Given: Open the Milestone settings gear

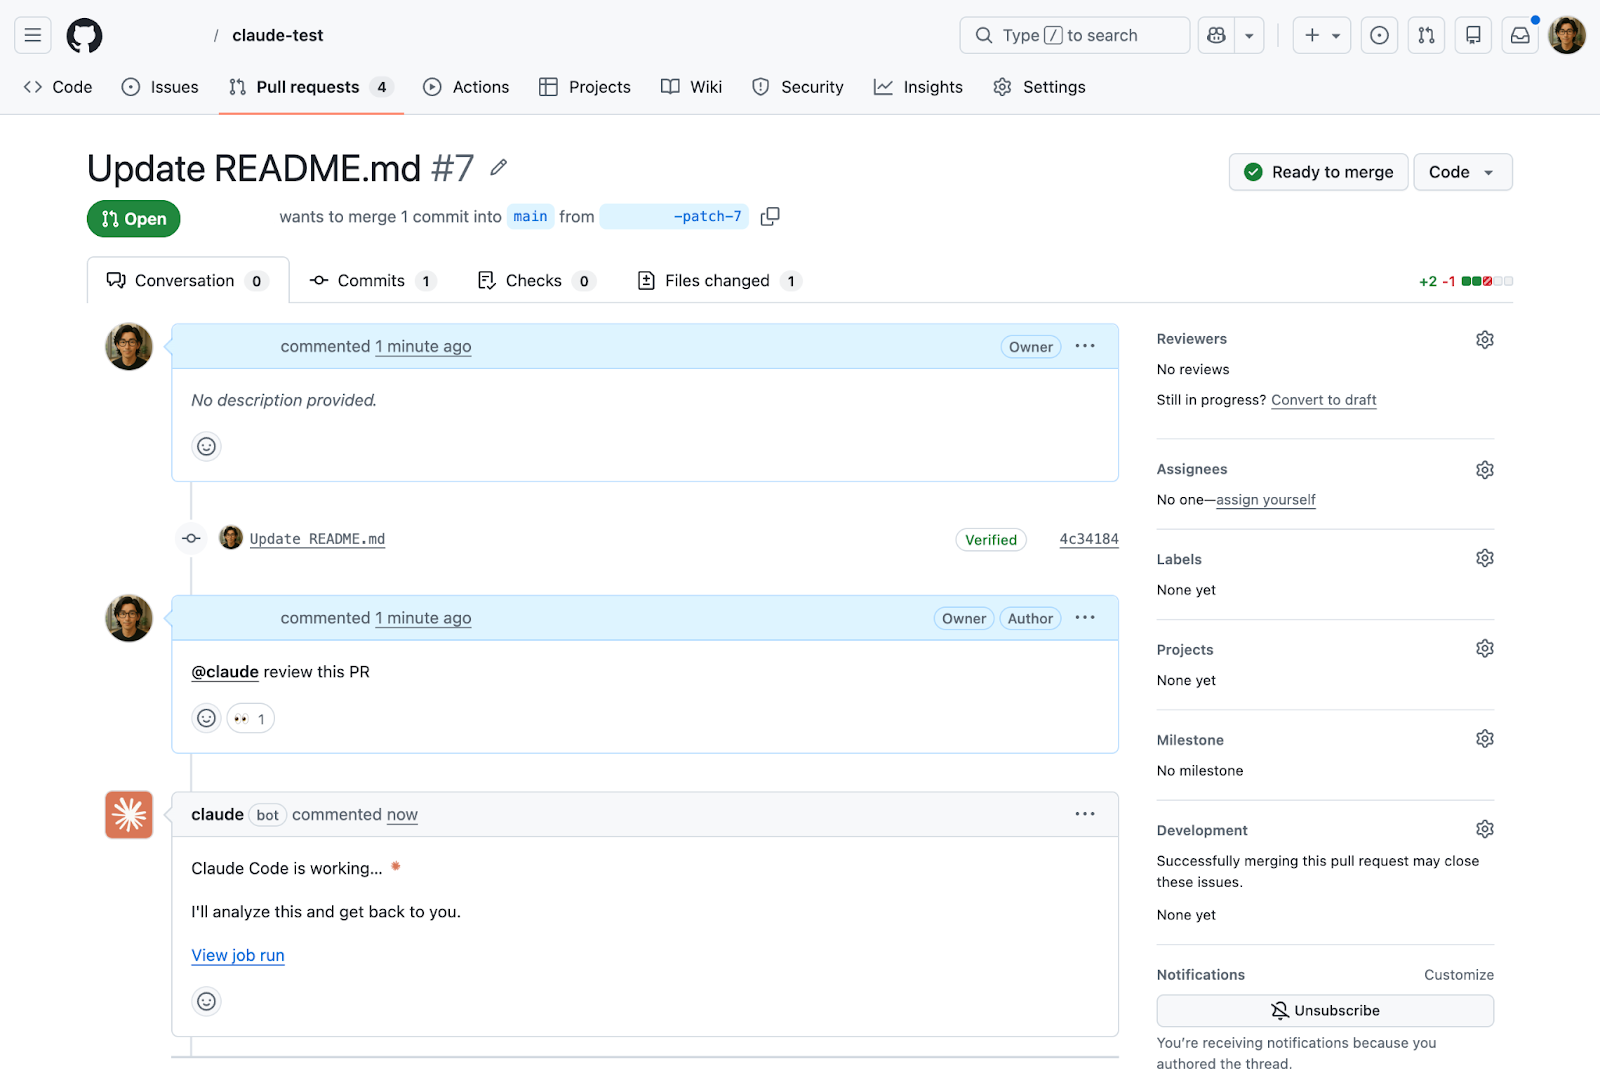Looking at the screenshot, I should click(1484, 738).
